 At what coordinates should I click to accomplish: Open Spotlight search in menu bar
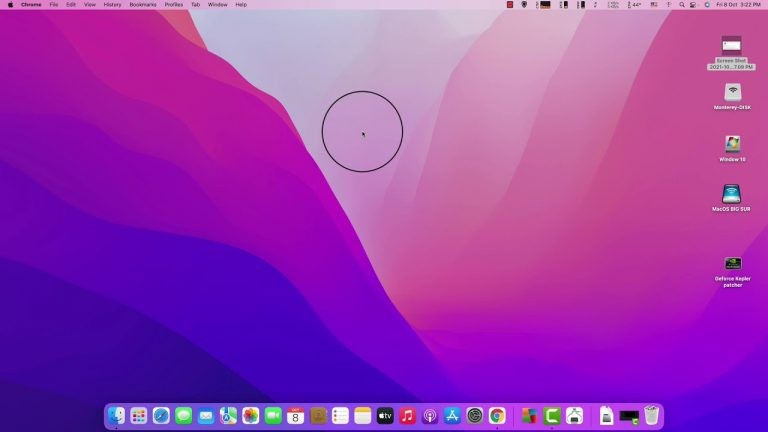click(x=682, y=4)
